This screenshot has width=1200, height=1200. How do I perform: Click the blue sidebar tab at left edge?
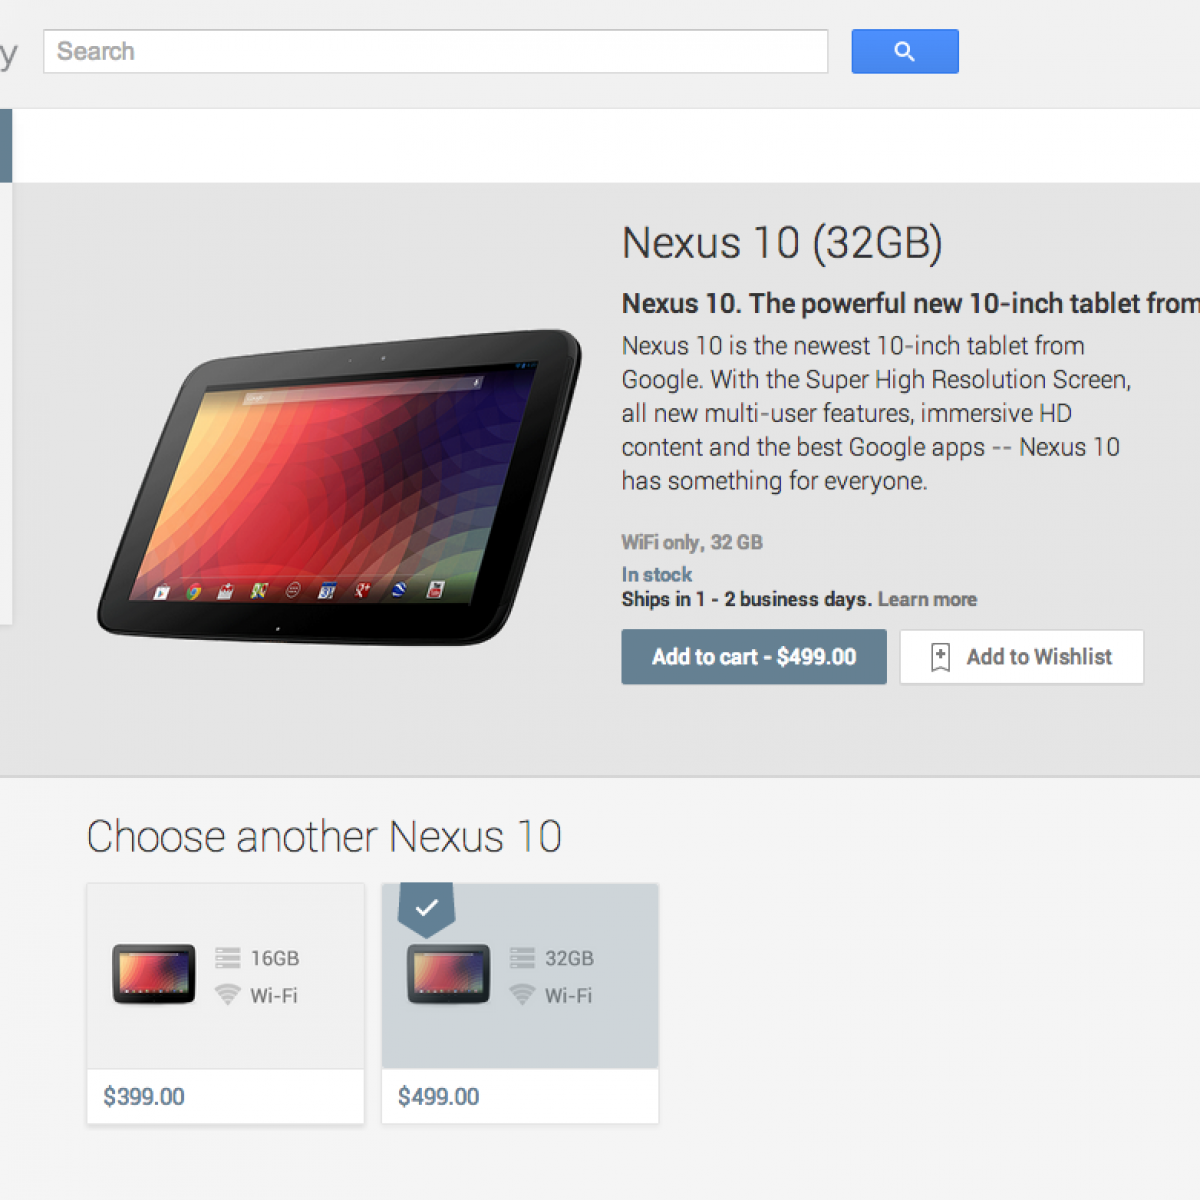(6, 146)
